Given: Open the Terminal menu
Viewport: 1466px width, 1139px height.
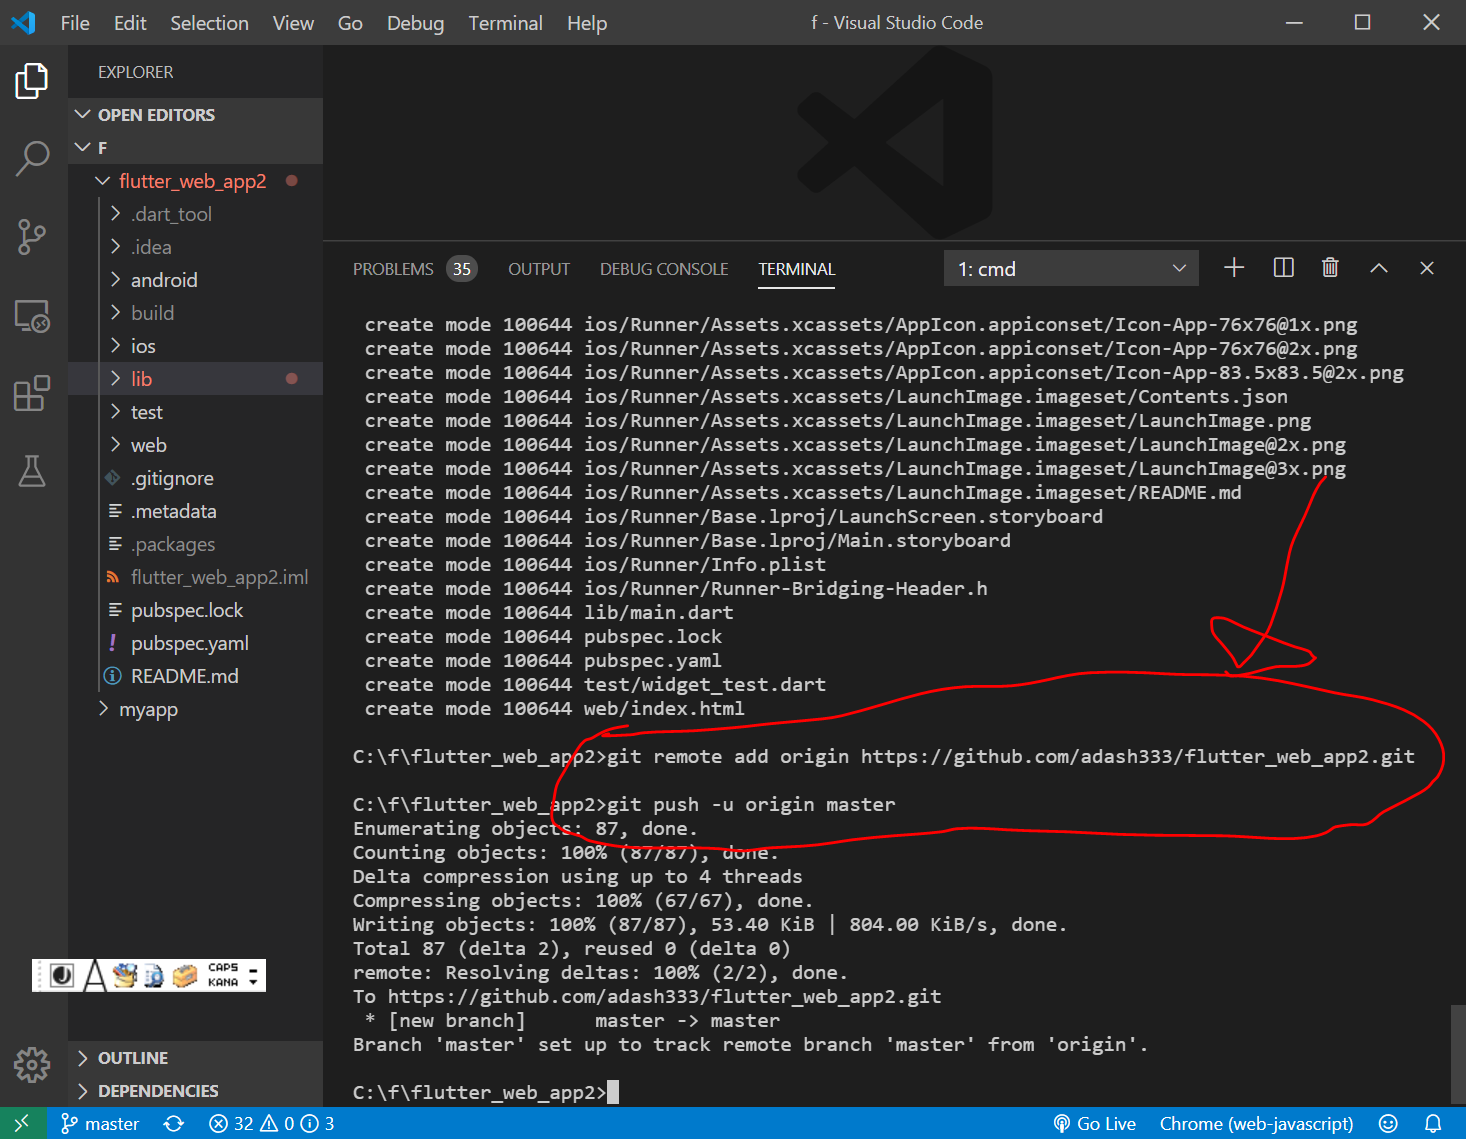Looking at the screenshot, I should pyautogui.click(x=505, y=23).
